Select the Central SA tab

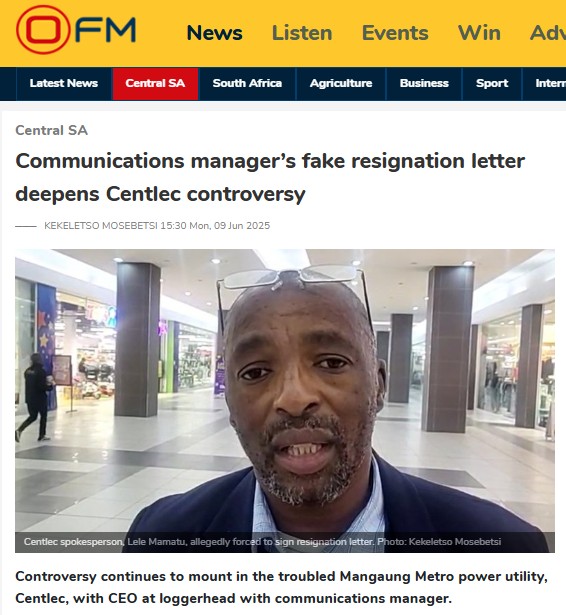coord(155,84)
